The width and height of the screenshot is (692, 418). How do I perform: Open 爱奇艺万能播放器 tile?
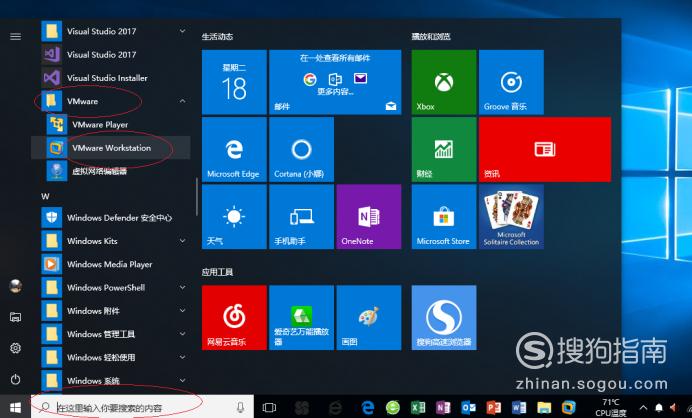[301, 317]
